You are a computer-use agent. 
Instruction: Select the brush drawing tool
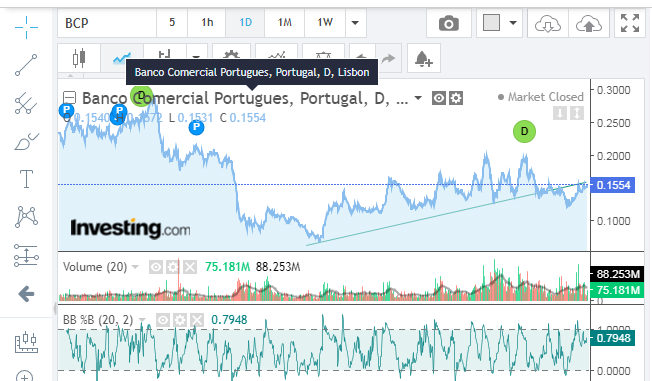(26, 141)
